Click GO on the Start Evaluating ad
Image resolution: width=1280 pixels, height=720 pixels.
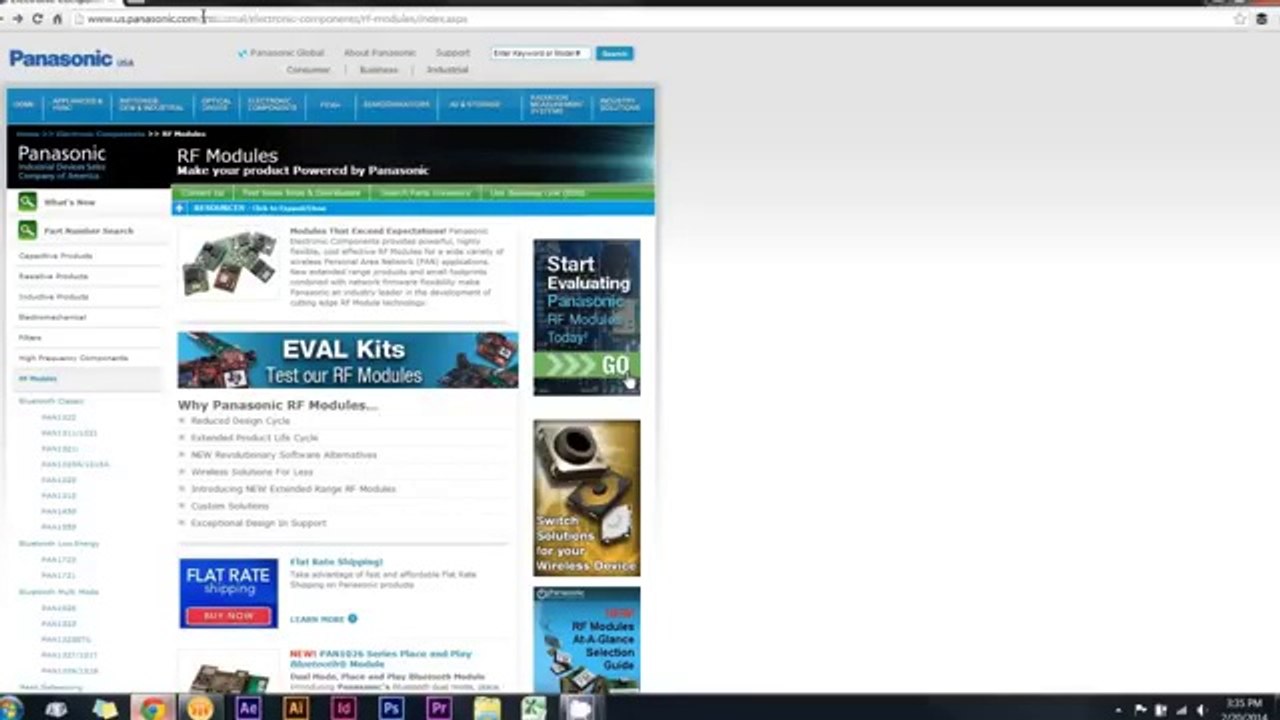click(x=587, y=366)
